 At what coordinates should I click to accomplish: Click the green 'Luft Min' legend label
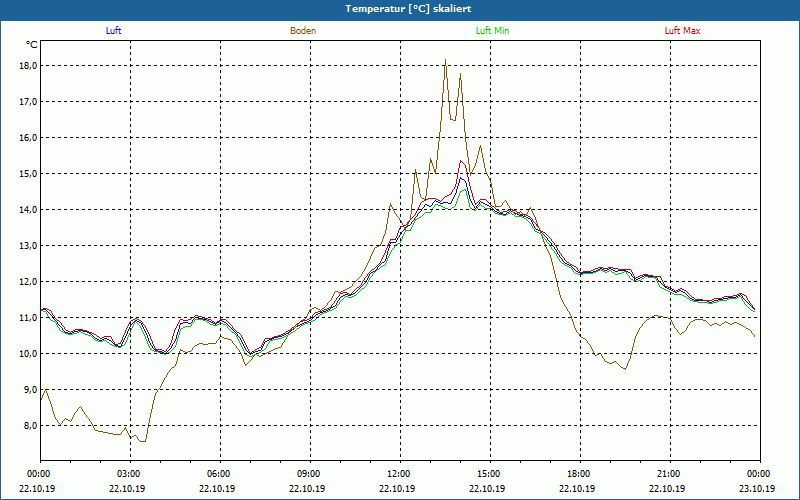pyautogui.click(x=490, y=31)
